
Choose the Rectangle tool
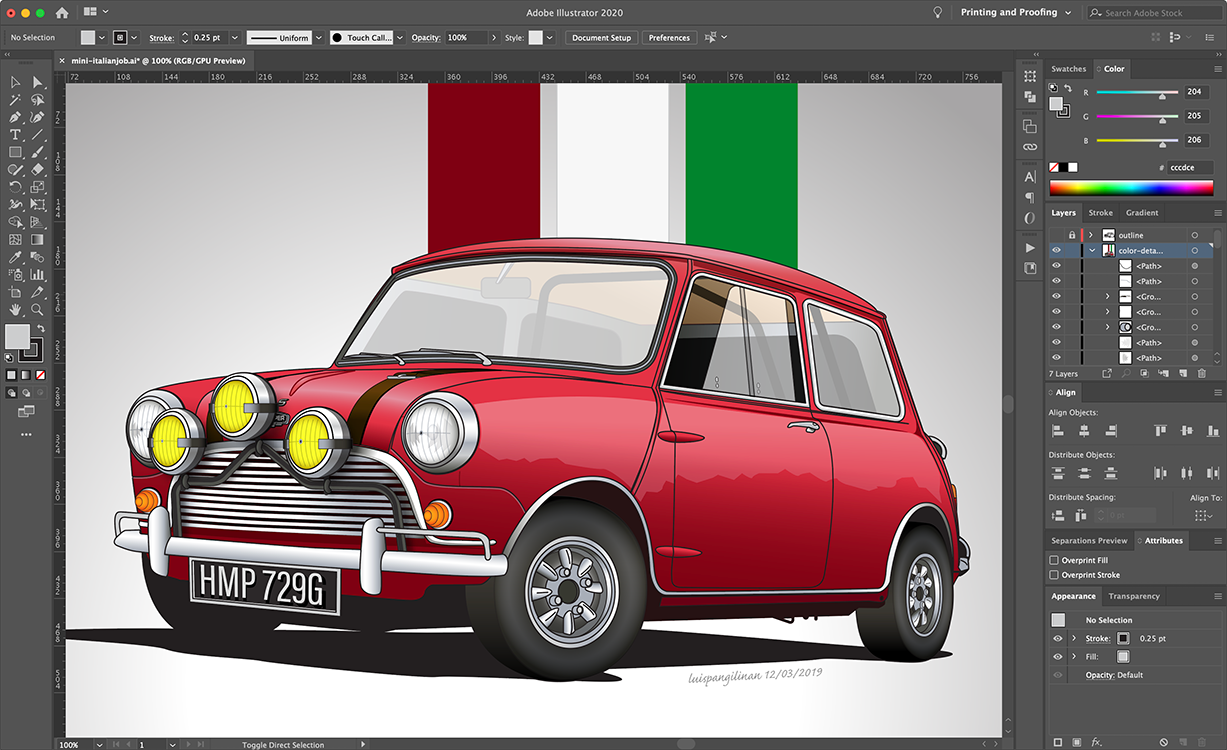point(15,152)
